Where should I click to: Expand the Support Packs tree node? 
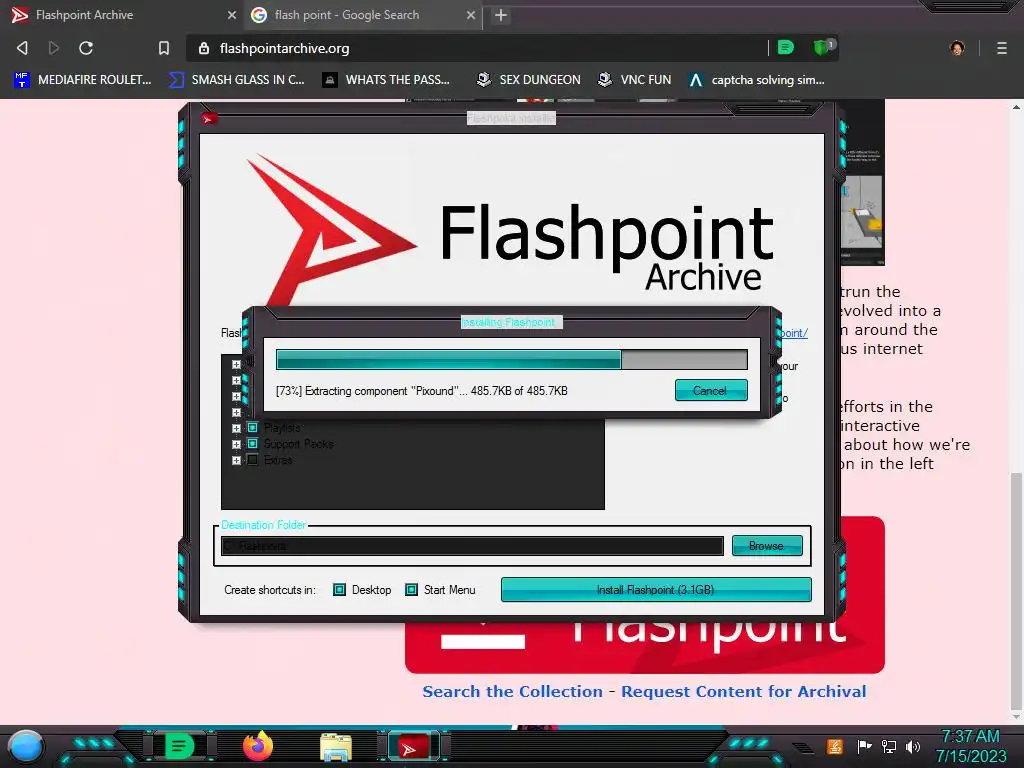236,444
